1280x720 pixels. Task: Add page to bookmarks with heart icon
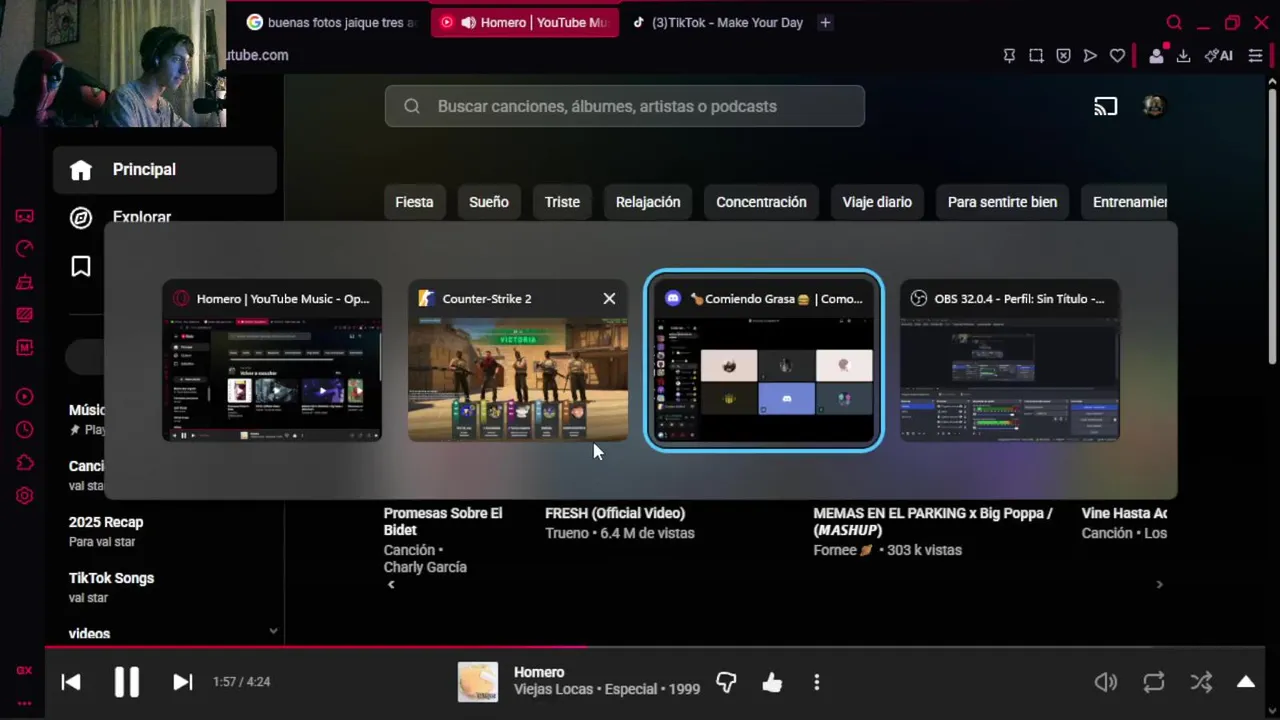tap(1117, 56)
